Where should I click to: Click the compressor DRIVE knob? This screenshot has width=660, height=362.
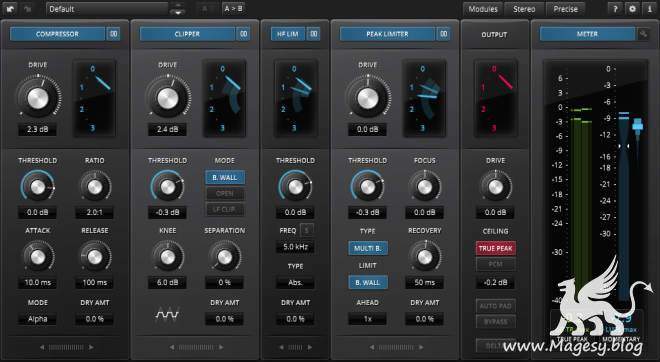[x=38, y=98]
